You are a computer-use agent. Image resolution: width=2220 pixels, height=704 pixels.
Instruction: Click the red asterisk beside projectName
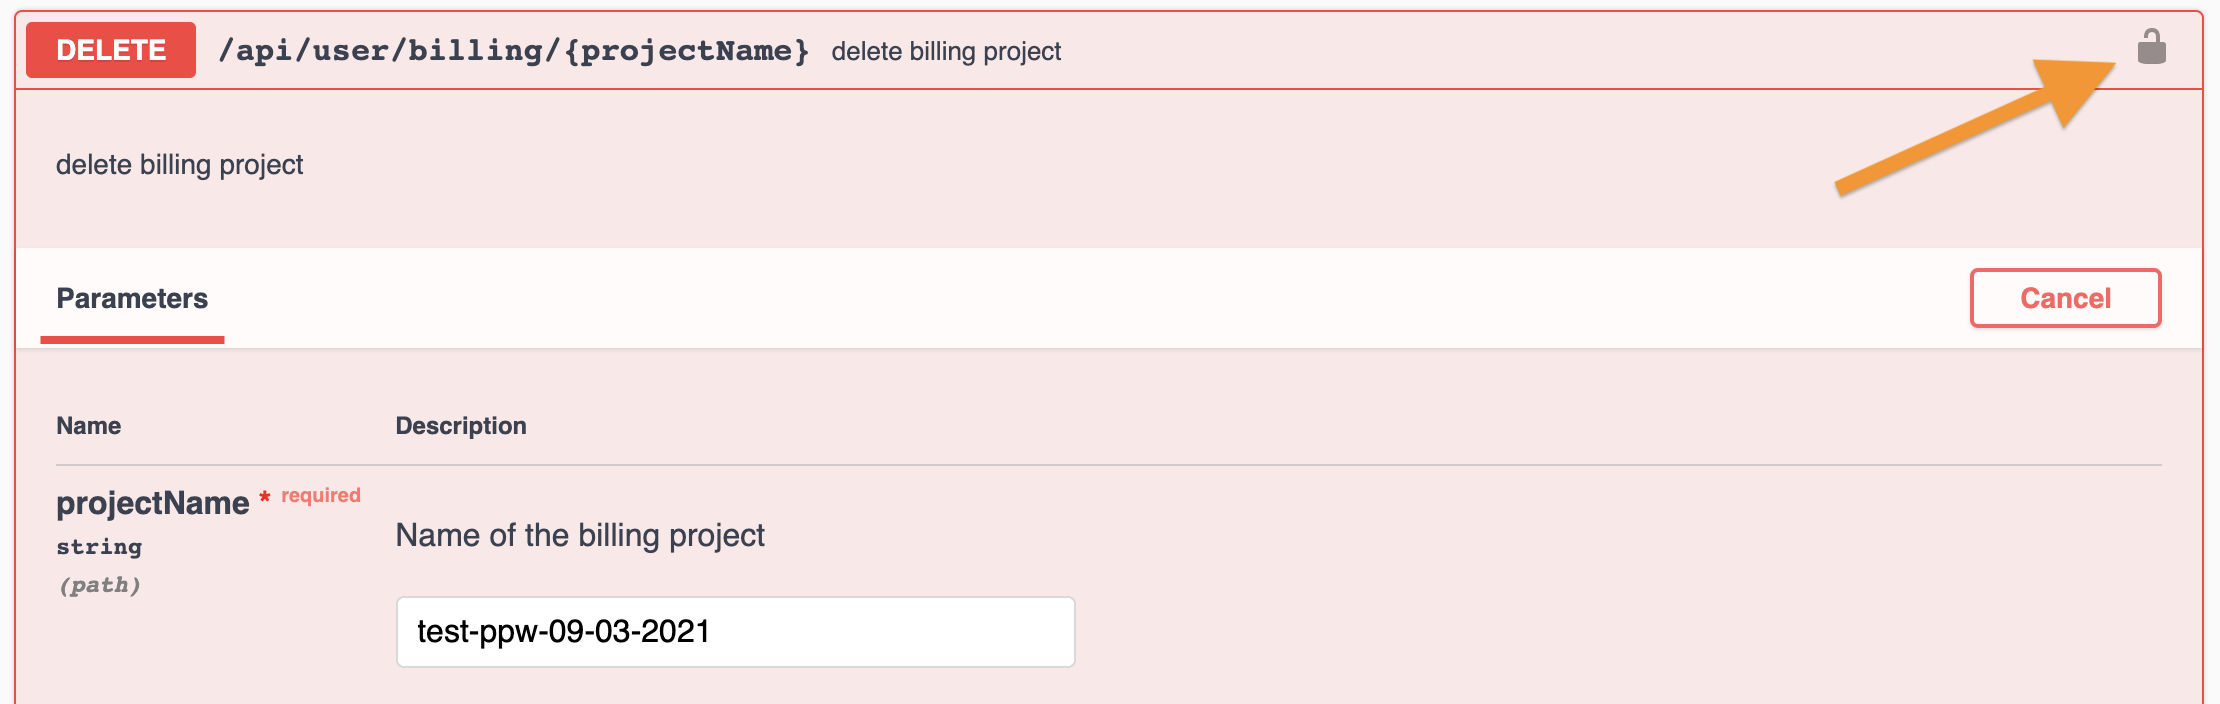265,497
